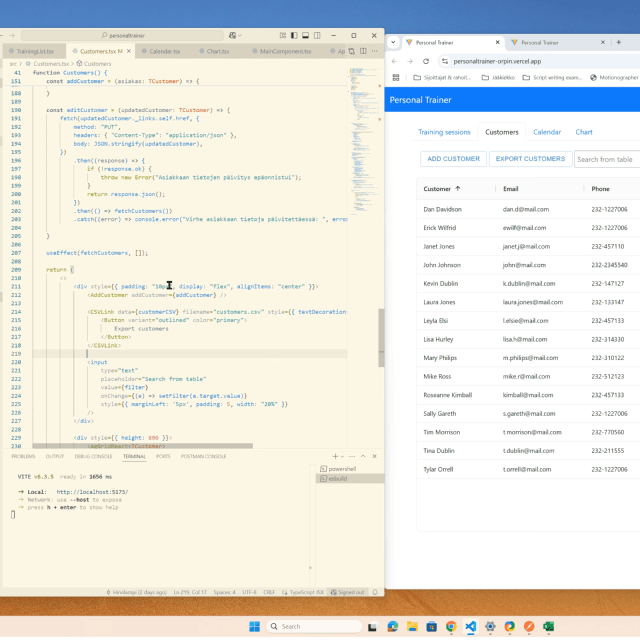This screenshot has height=640, width=640.
Task: Switch to the PROBLEMS panel tab
Action: [23, 456]
